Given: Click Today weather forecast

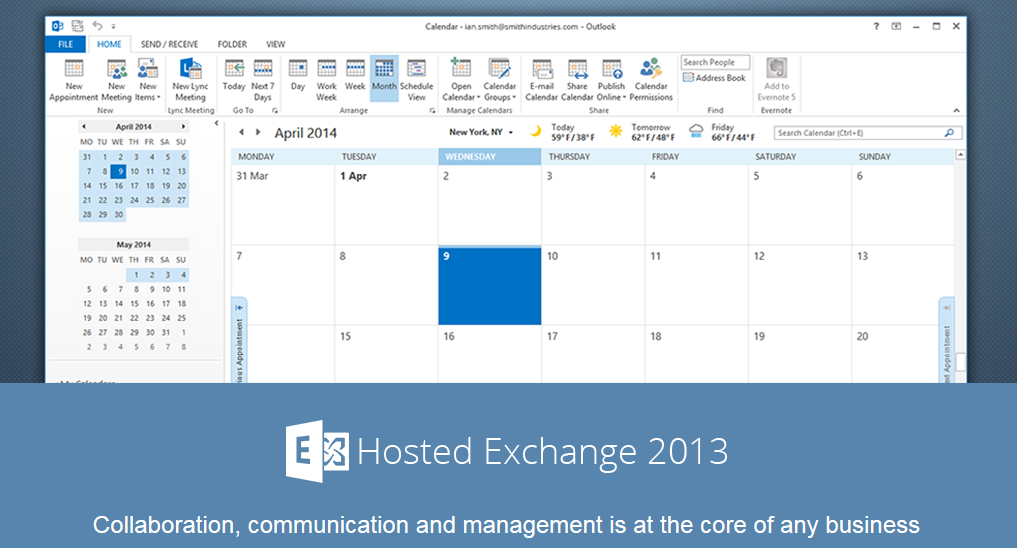Looking at the screenshot, I should click(564, 132).
